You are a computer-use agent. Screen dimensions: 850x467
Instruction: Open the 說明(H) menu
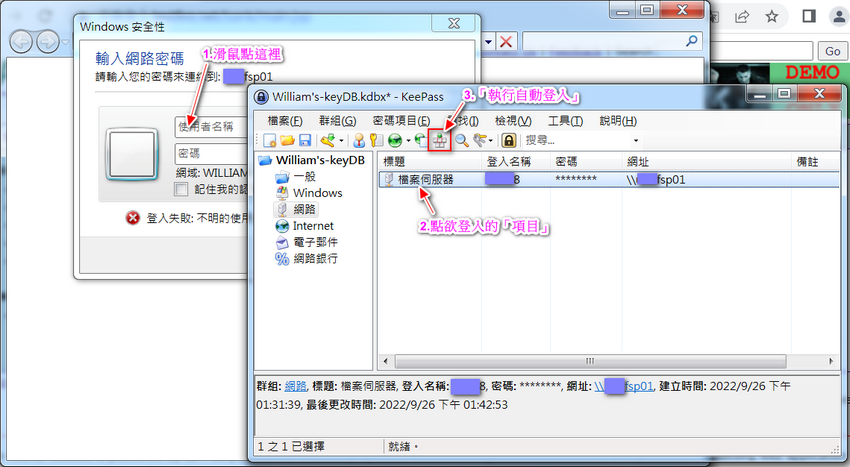[x=618, y=121]
